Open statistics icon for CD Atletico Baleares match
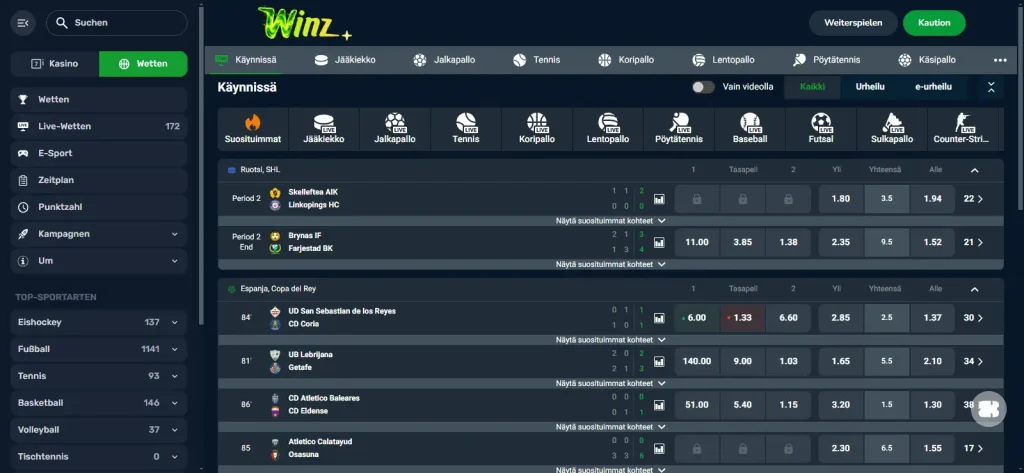Viewport: 1024px width, 473px height. (x=659, y=404)
